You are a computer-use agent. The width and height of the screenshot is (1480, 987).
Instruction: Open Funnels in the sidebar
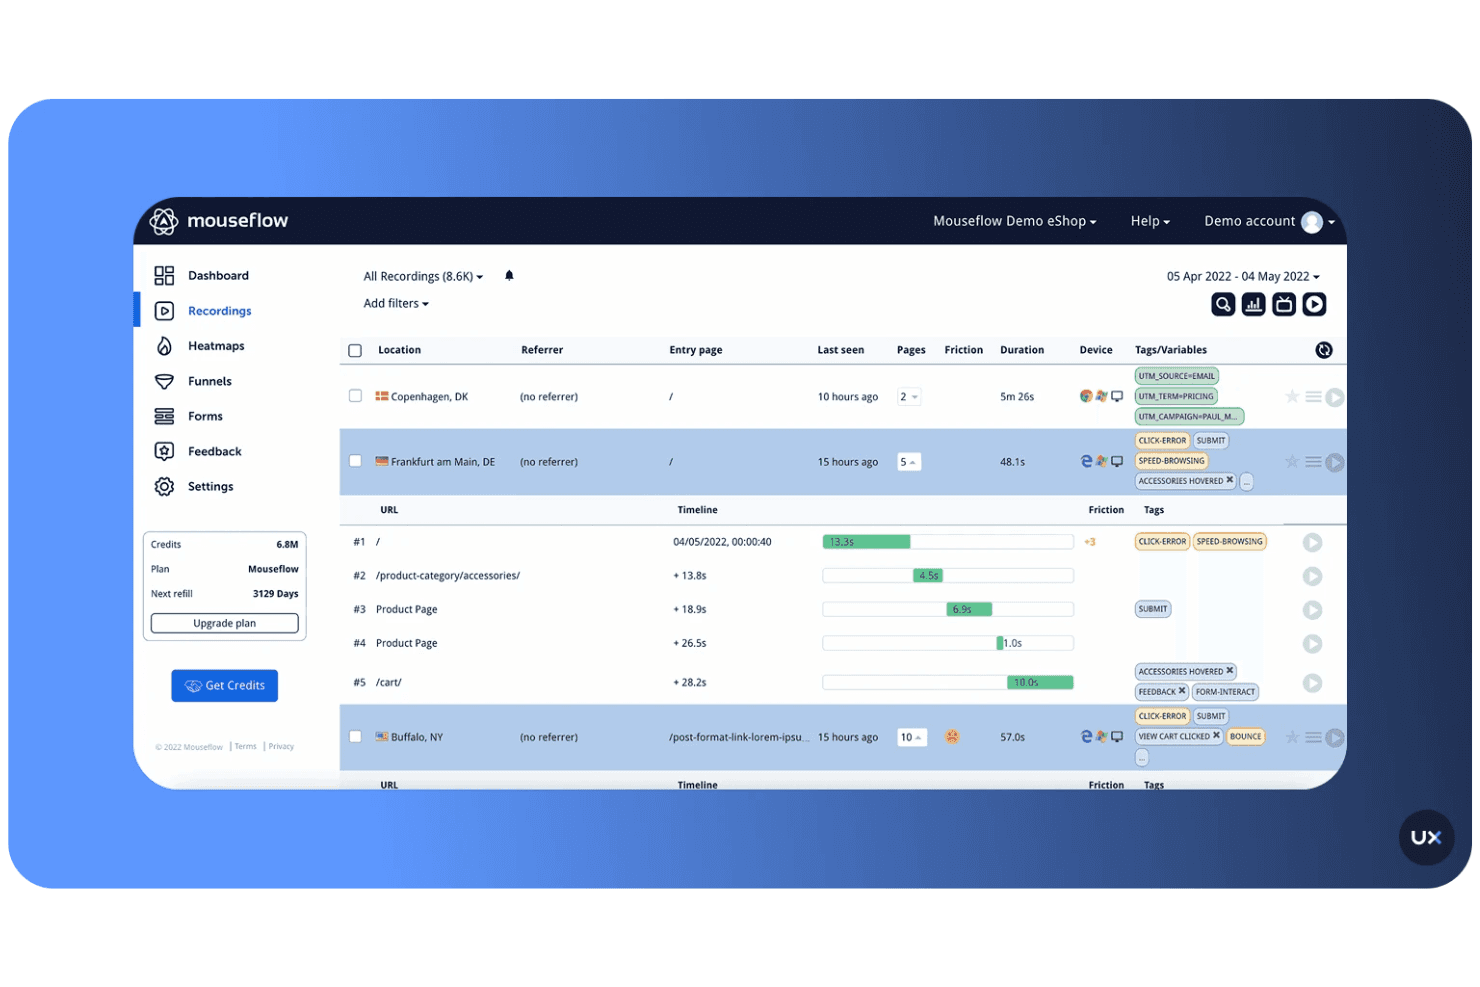(x=193, y=381)
